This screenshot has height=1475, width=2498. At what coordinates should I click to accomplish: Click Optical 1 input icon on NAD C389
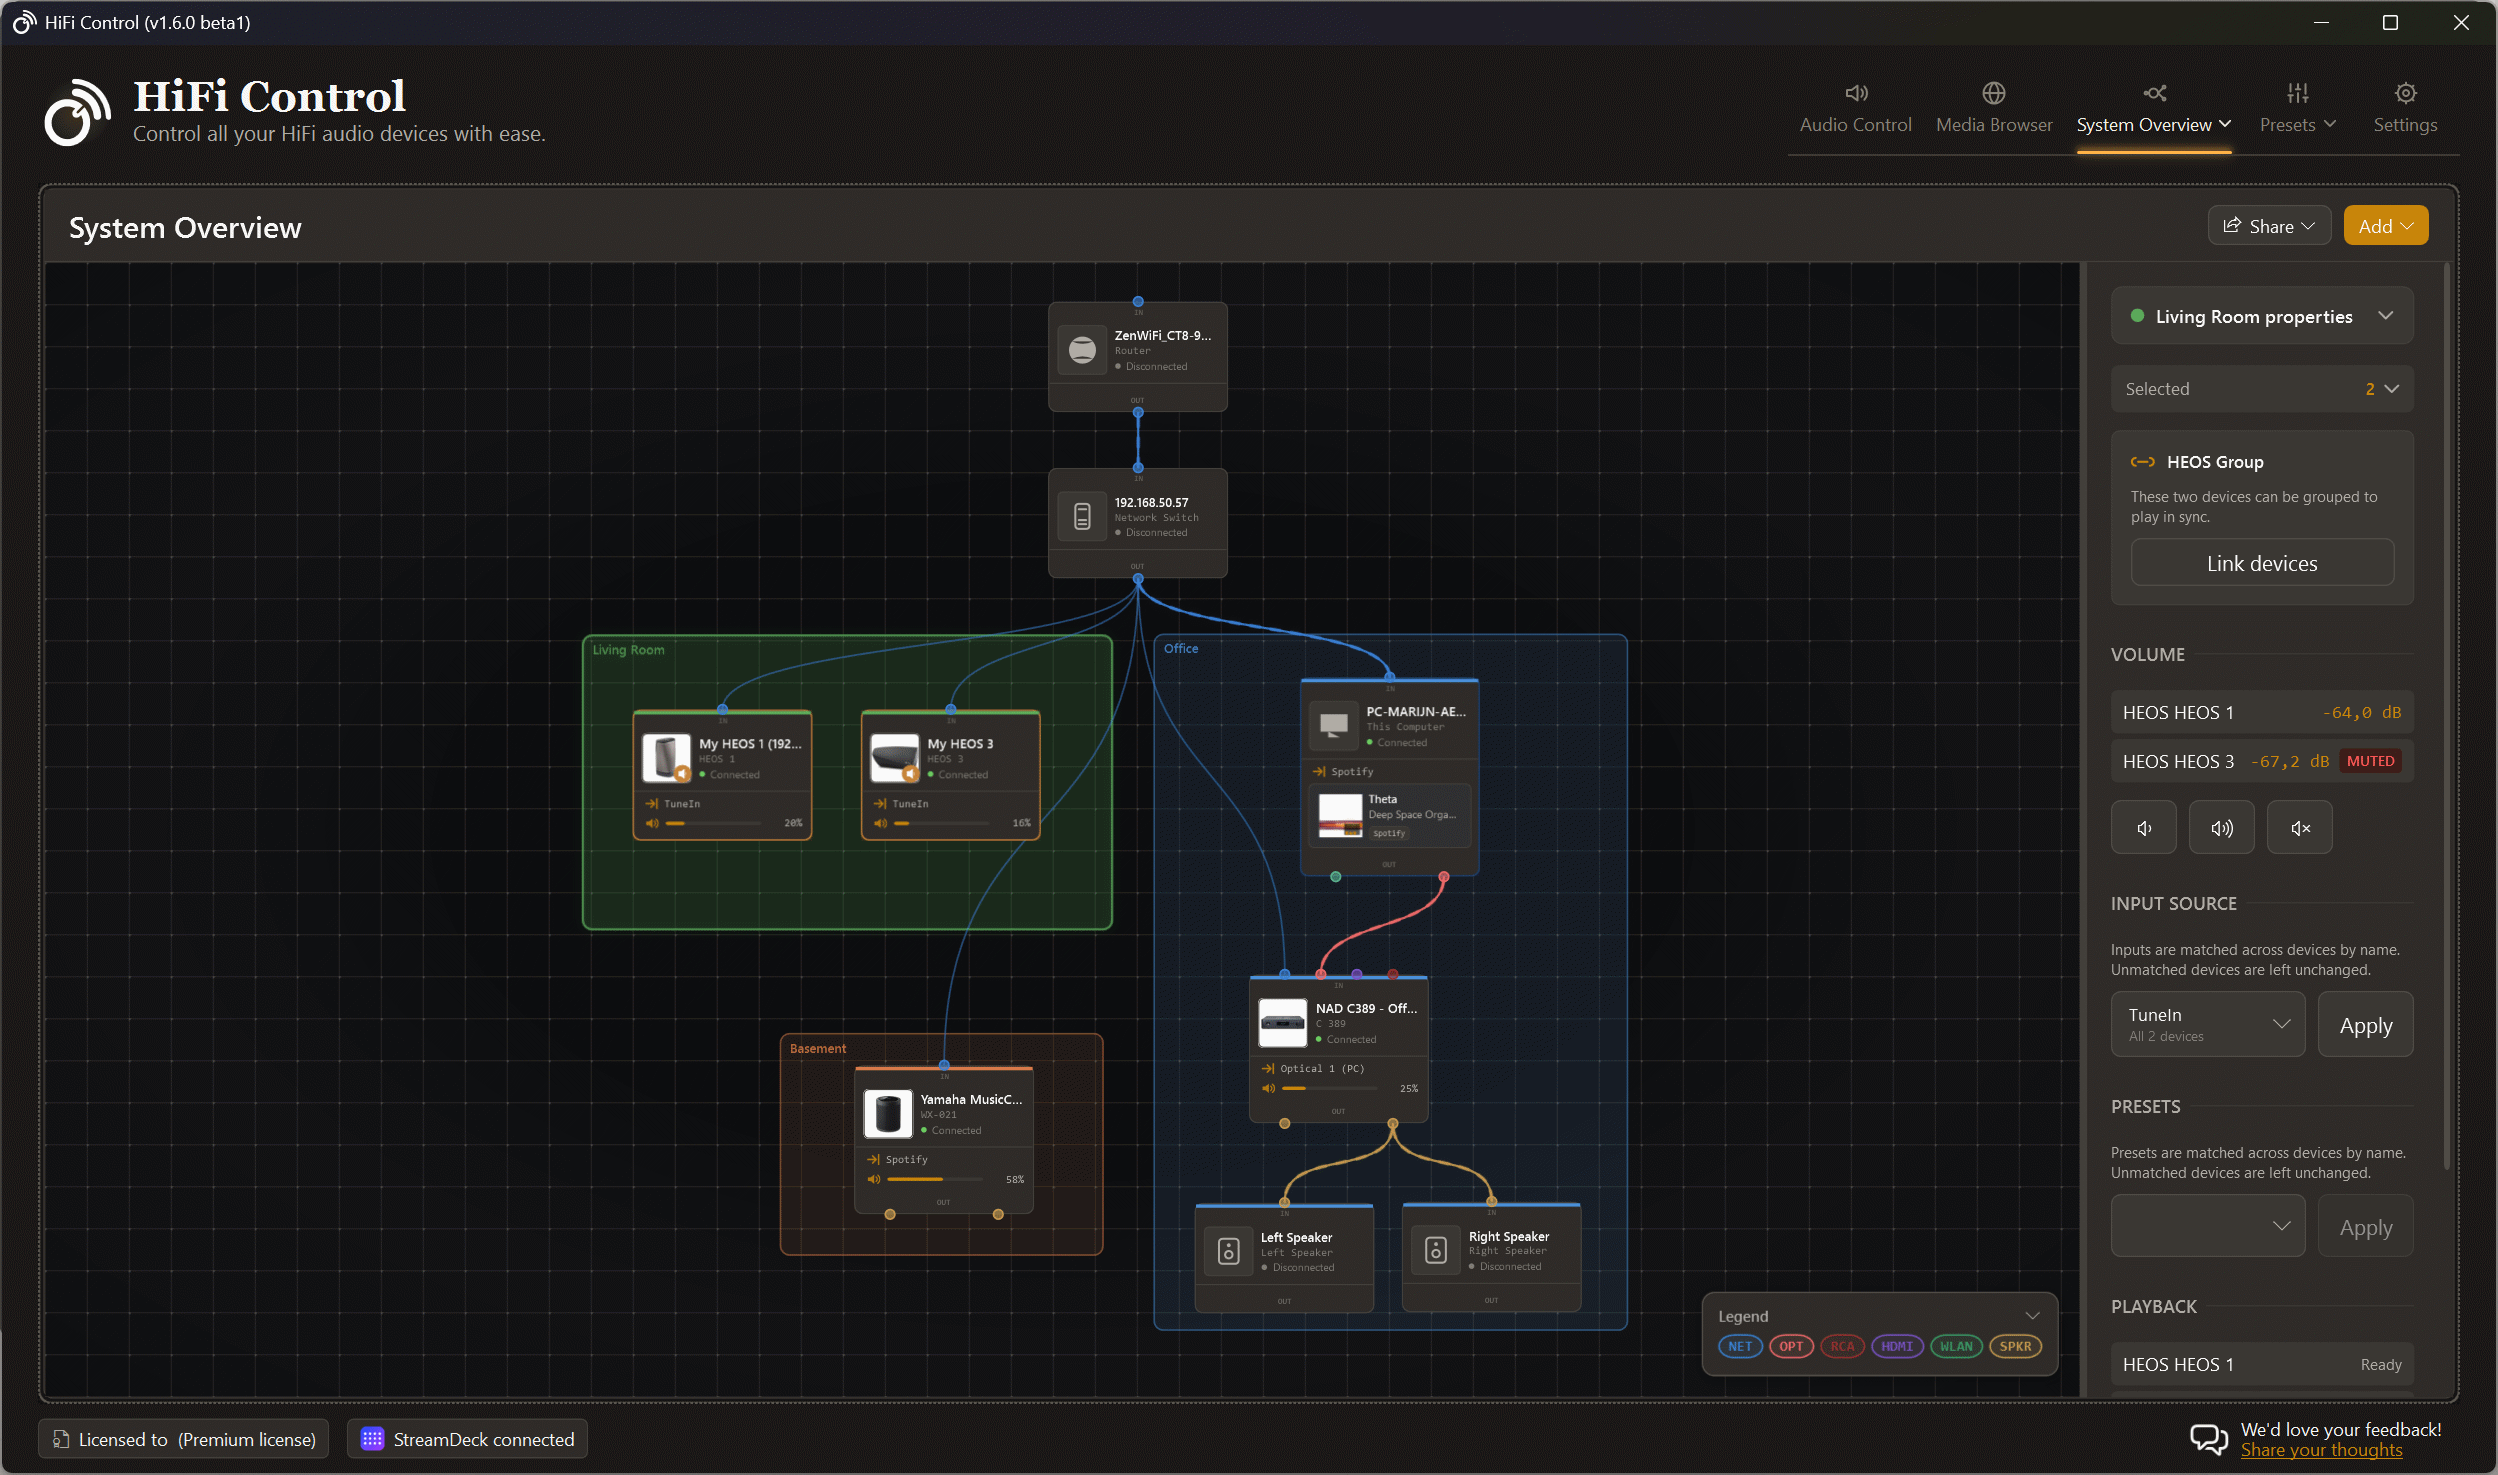[x=1268, y=1069]
